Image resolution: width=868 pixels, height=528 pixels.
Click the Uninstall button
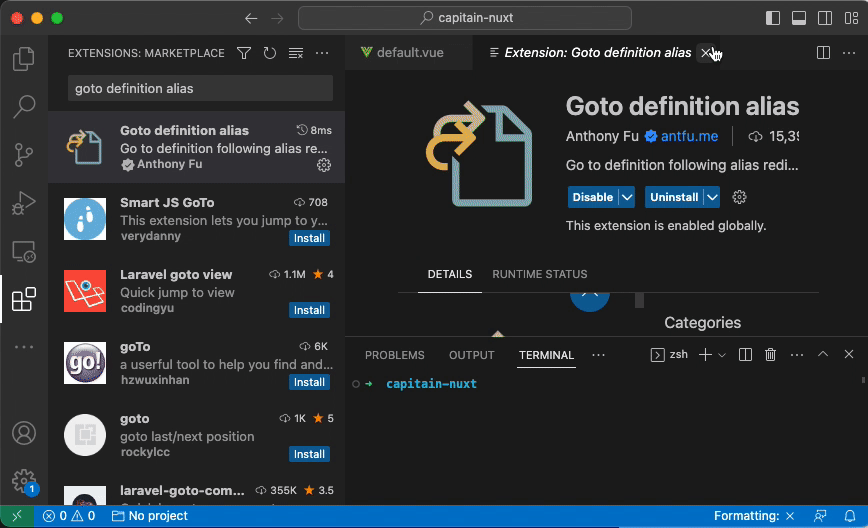click(x=674, y=197)
